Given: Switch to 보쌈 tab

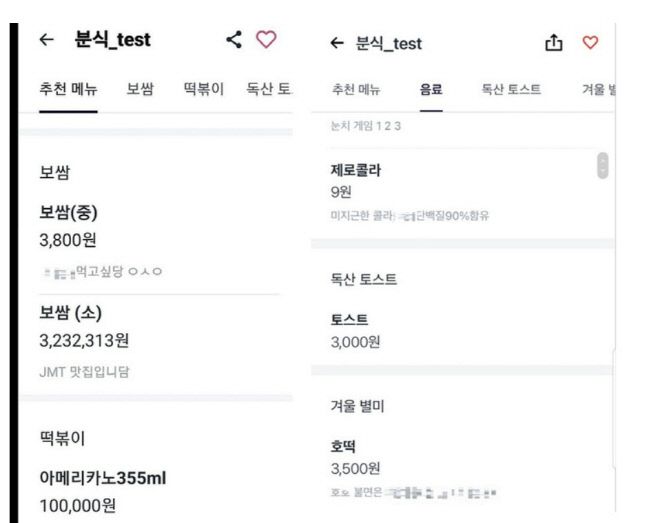Looking at the screenshot, I should (140, 90).
